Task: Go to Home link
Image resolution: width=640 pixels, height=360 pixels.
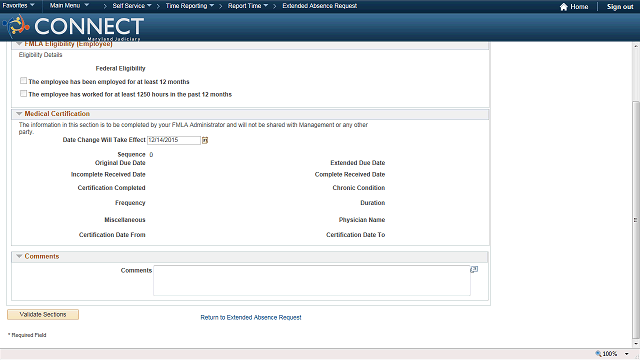Action: [x=579, y=7]
